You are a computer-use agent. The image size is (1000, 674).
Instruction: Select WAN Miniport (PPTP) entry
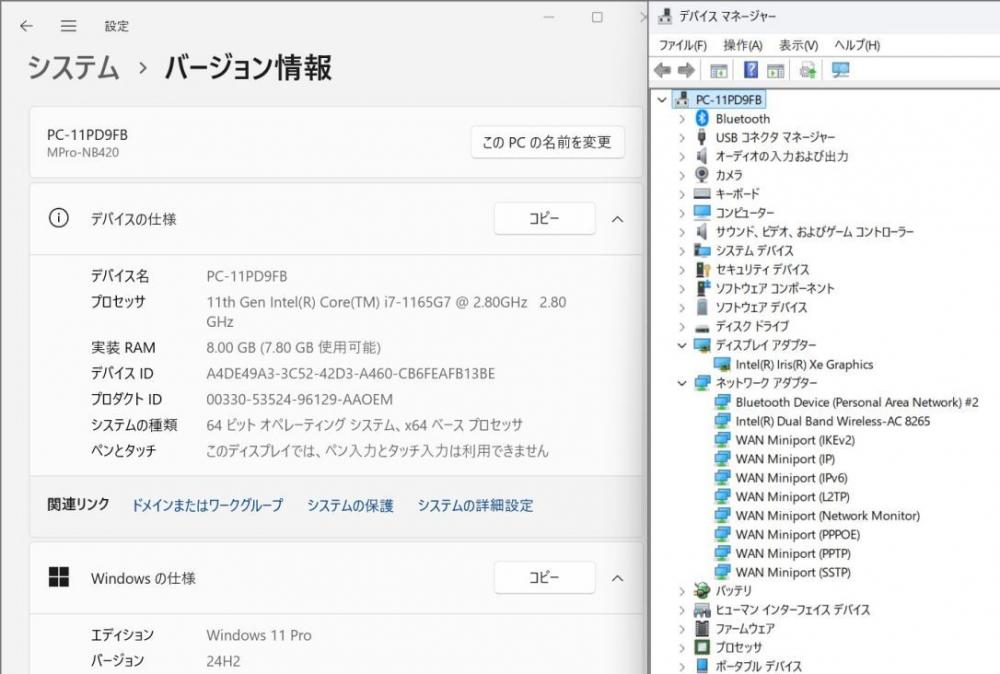pos(793,553)
